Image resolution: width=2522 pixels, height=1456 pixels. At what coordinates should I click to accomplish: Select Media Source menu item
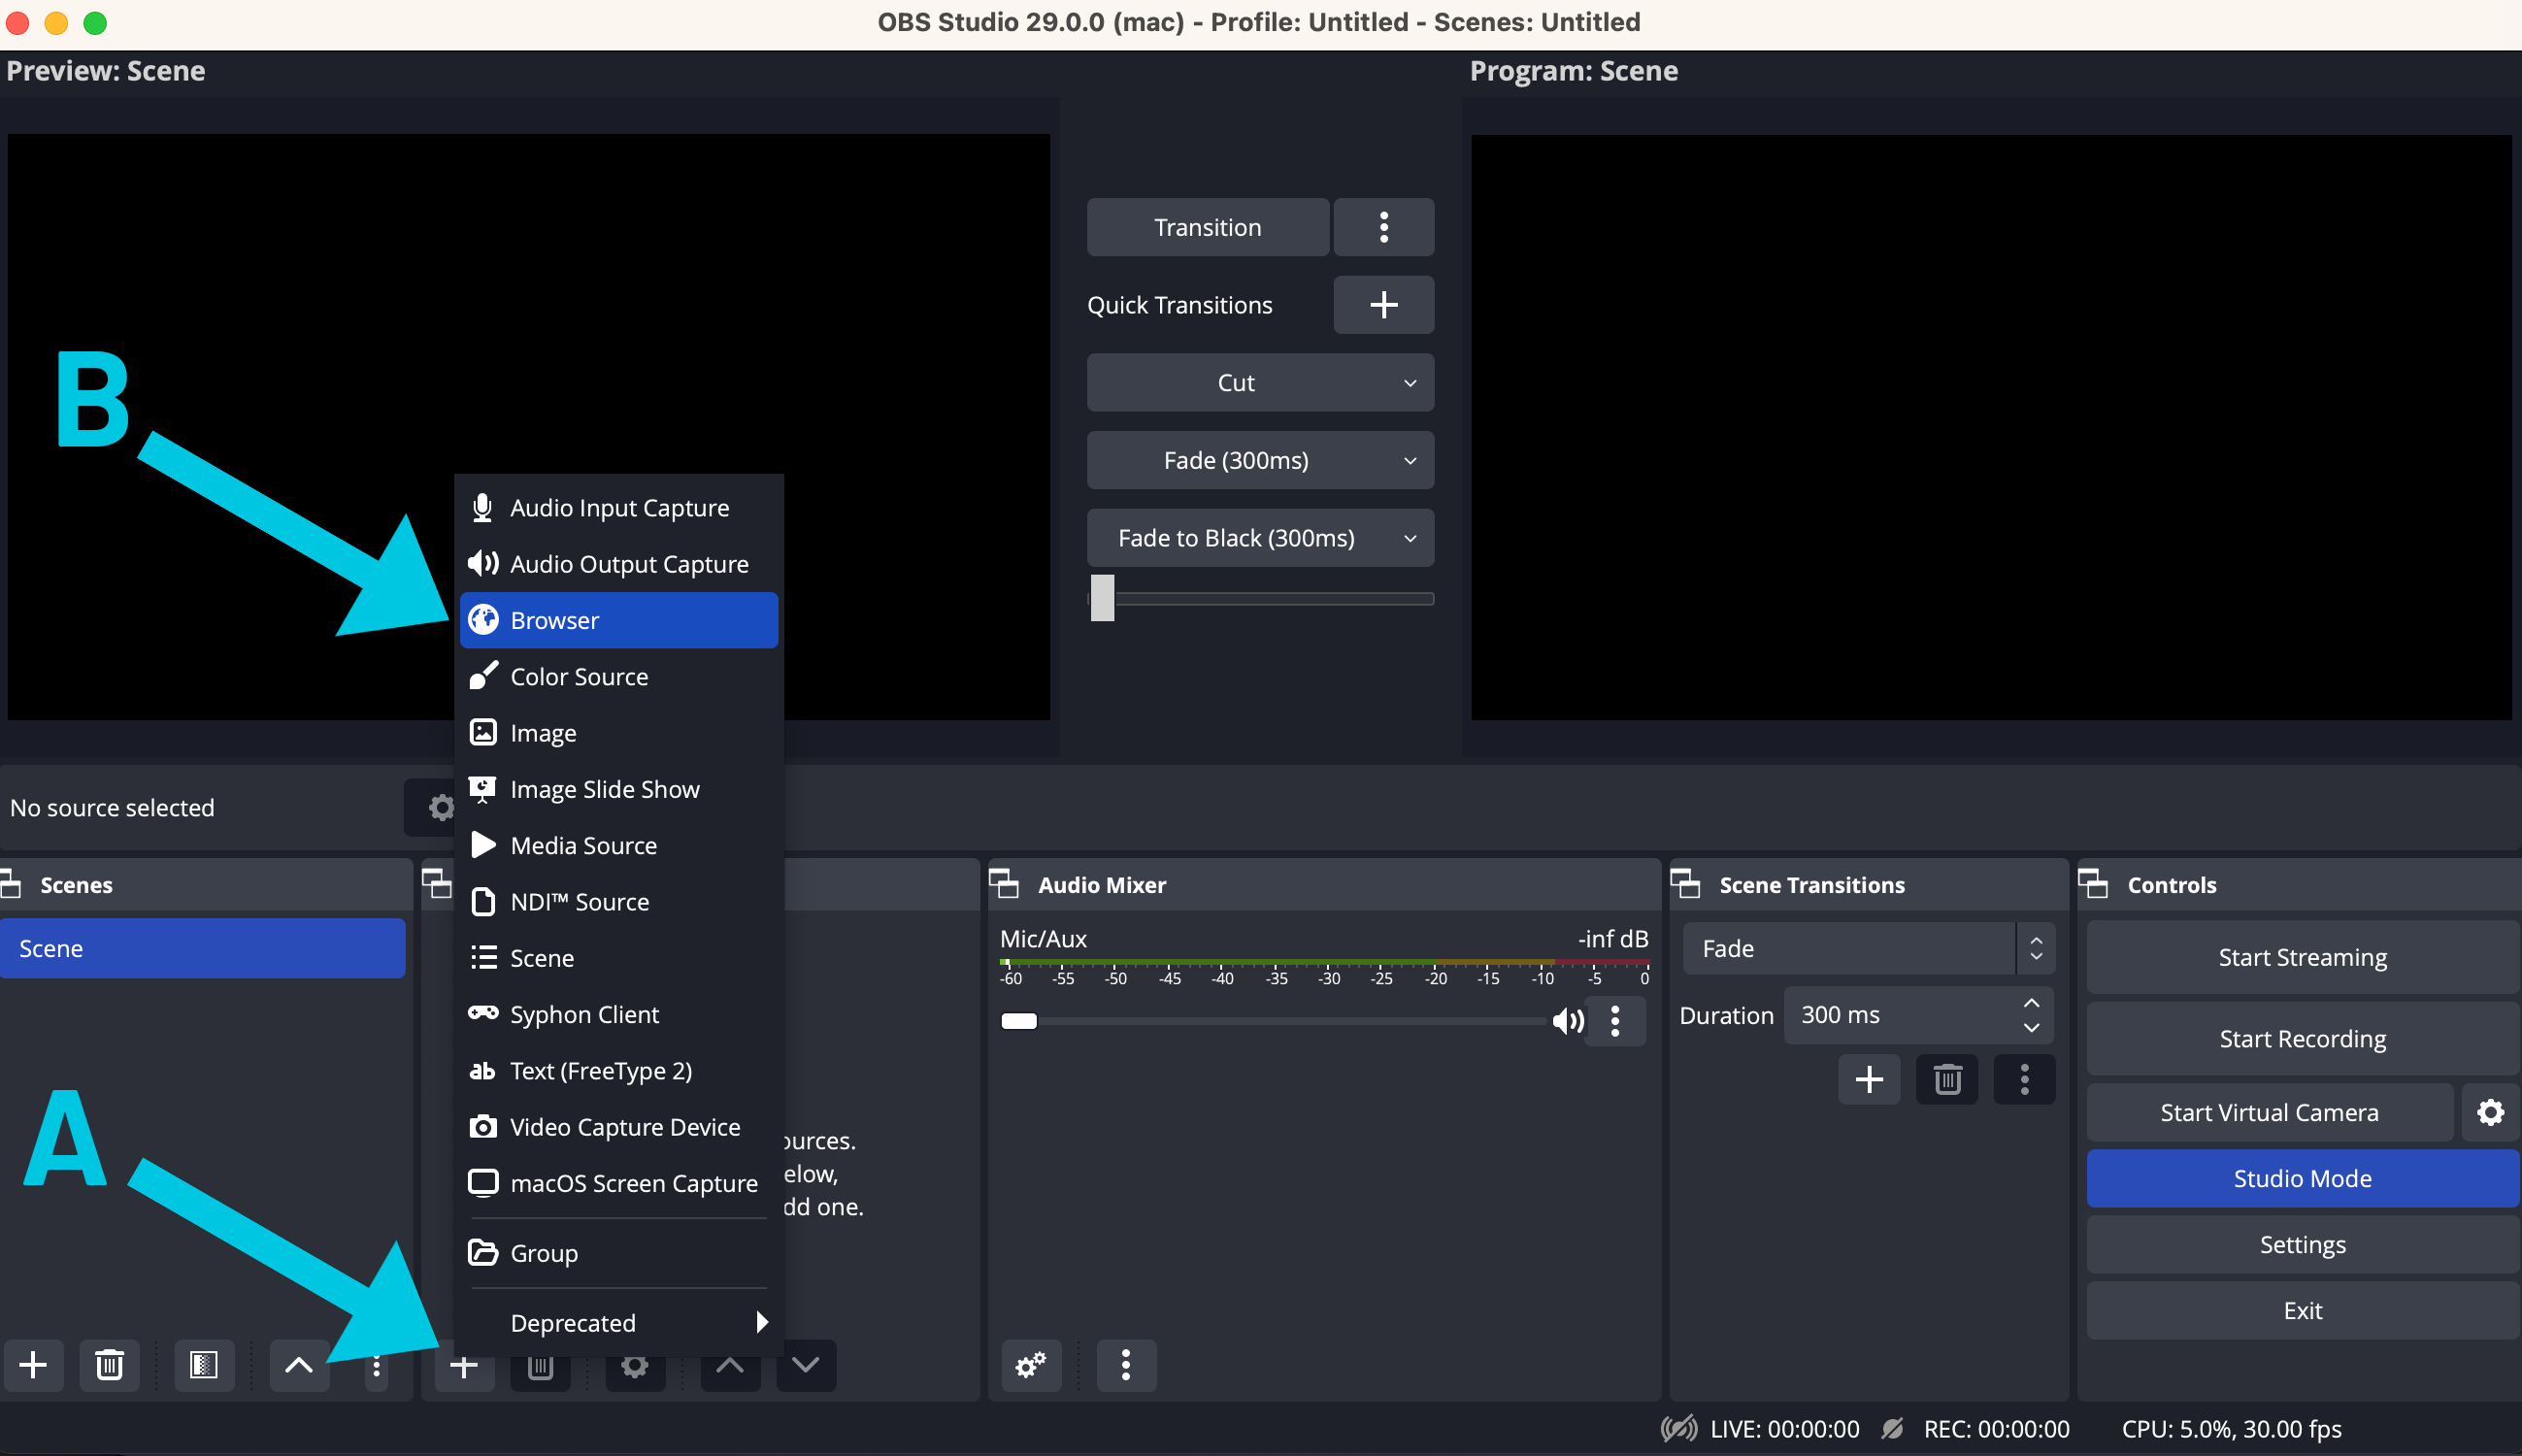pyautogui.click(x=618, y=846)
